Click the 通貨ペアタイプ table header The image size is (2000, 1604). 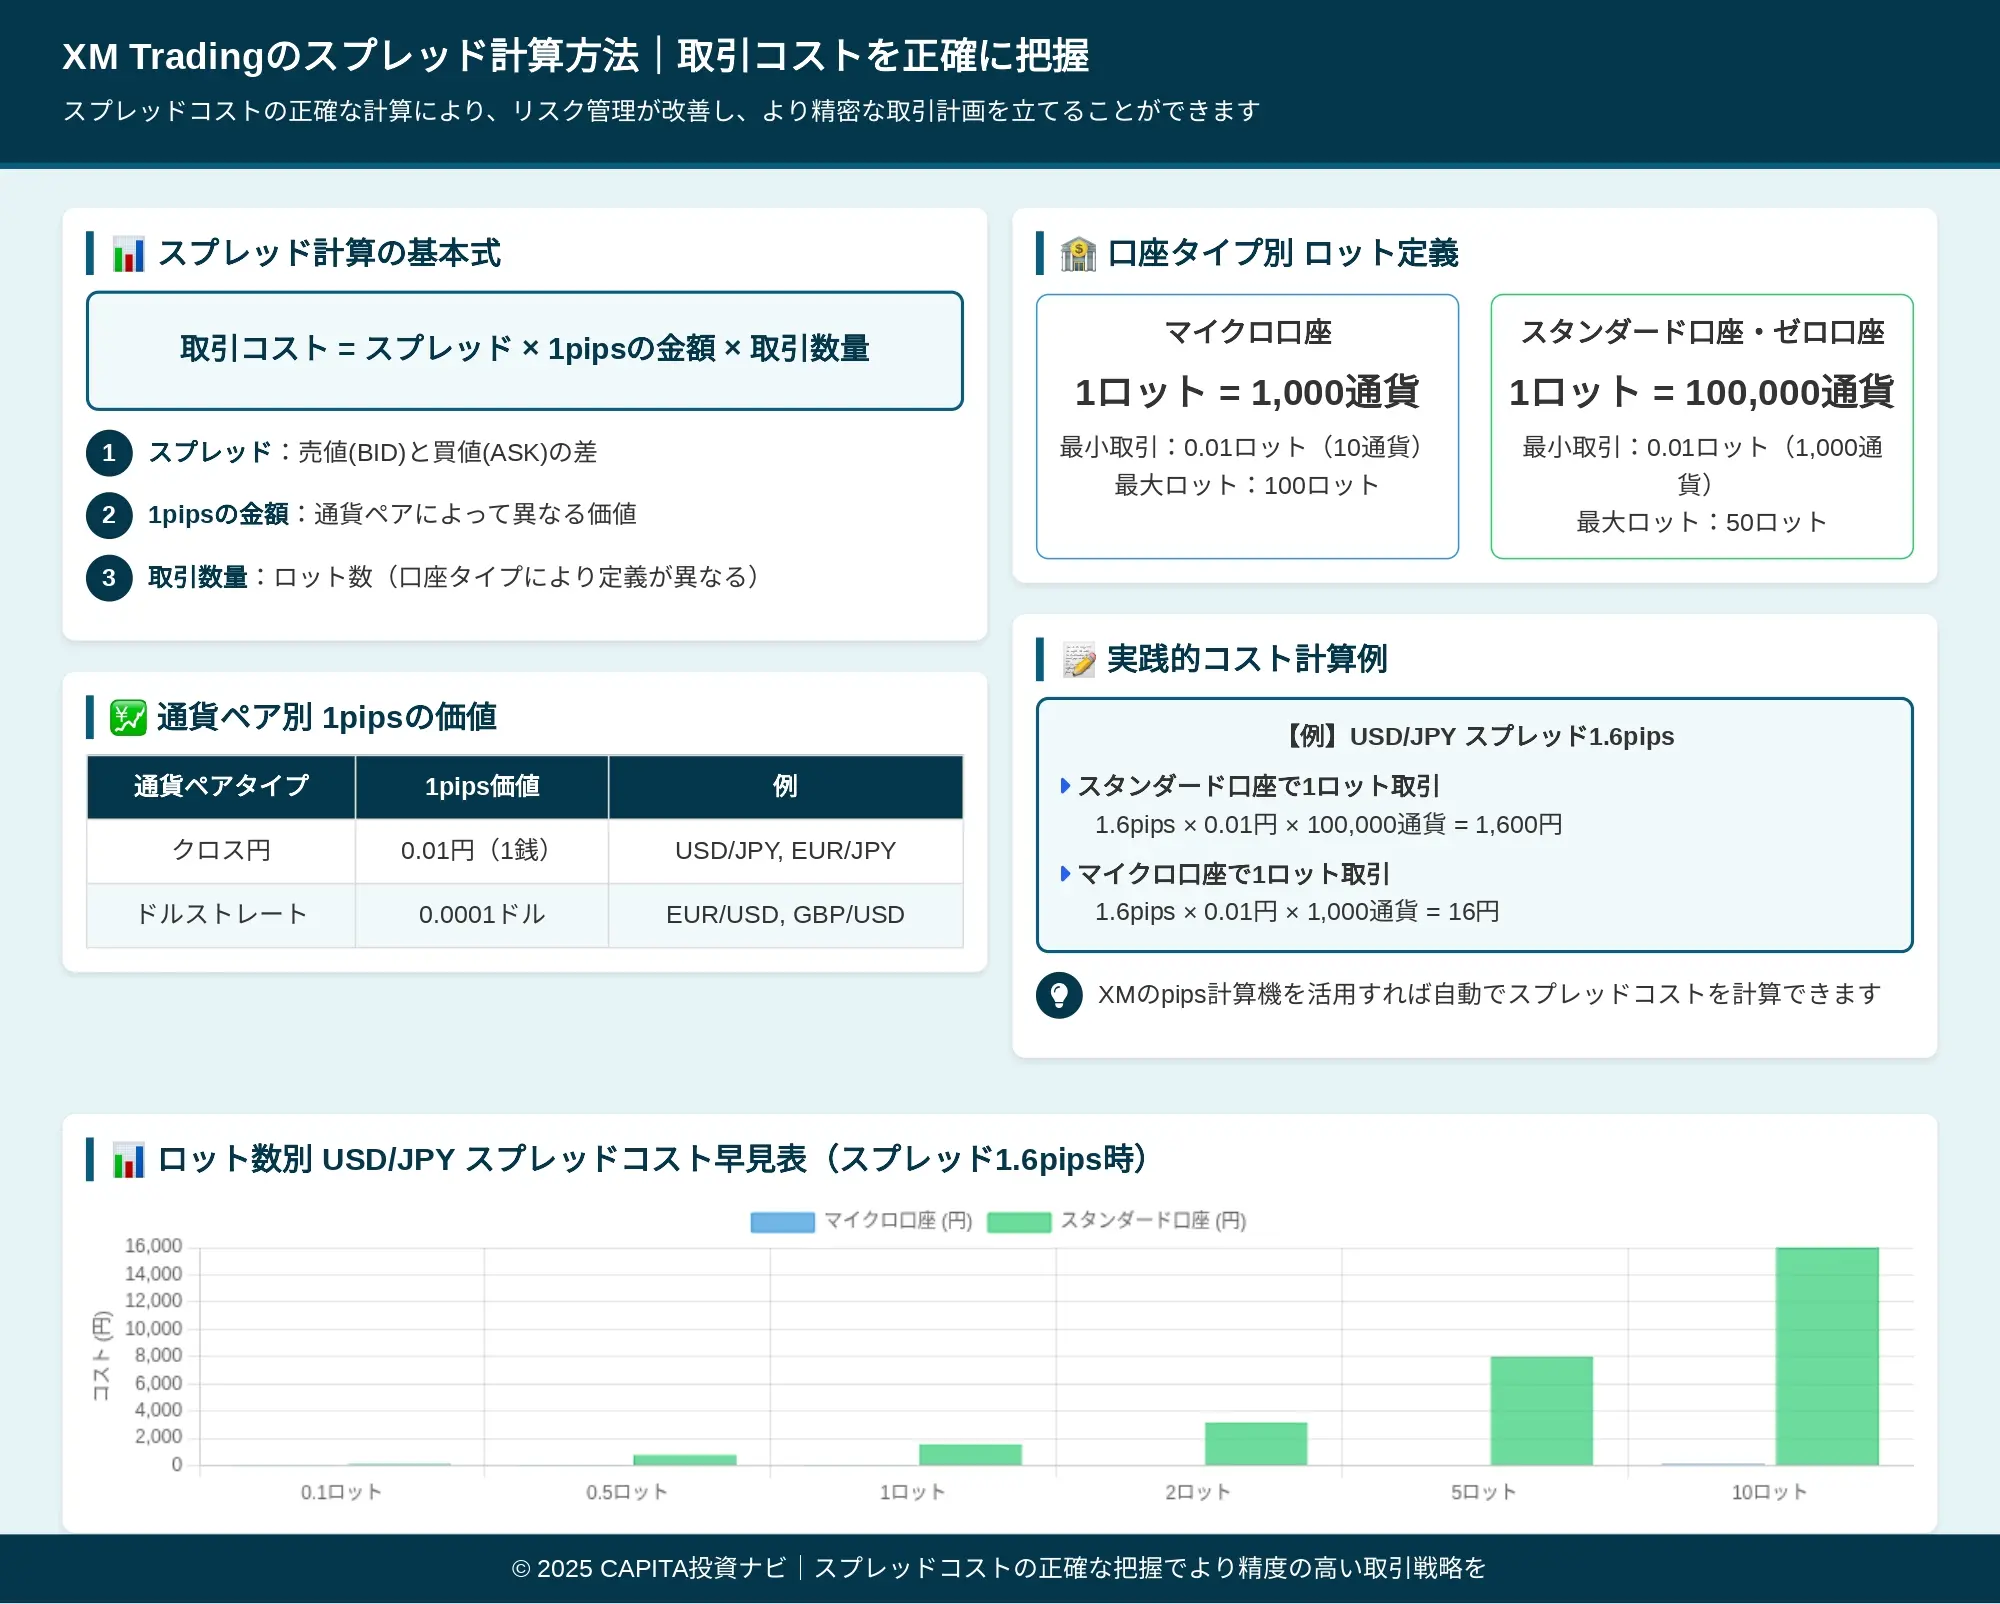pos(221,787)
